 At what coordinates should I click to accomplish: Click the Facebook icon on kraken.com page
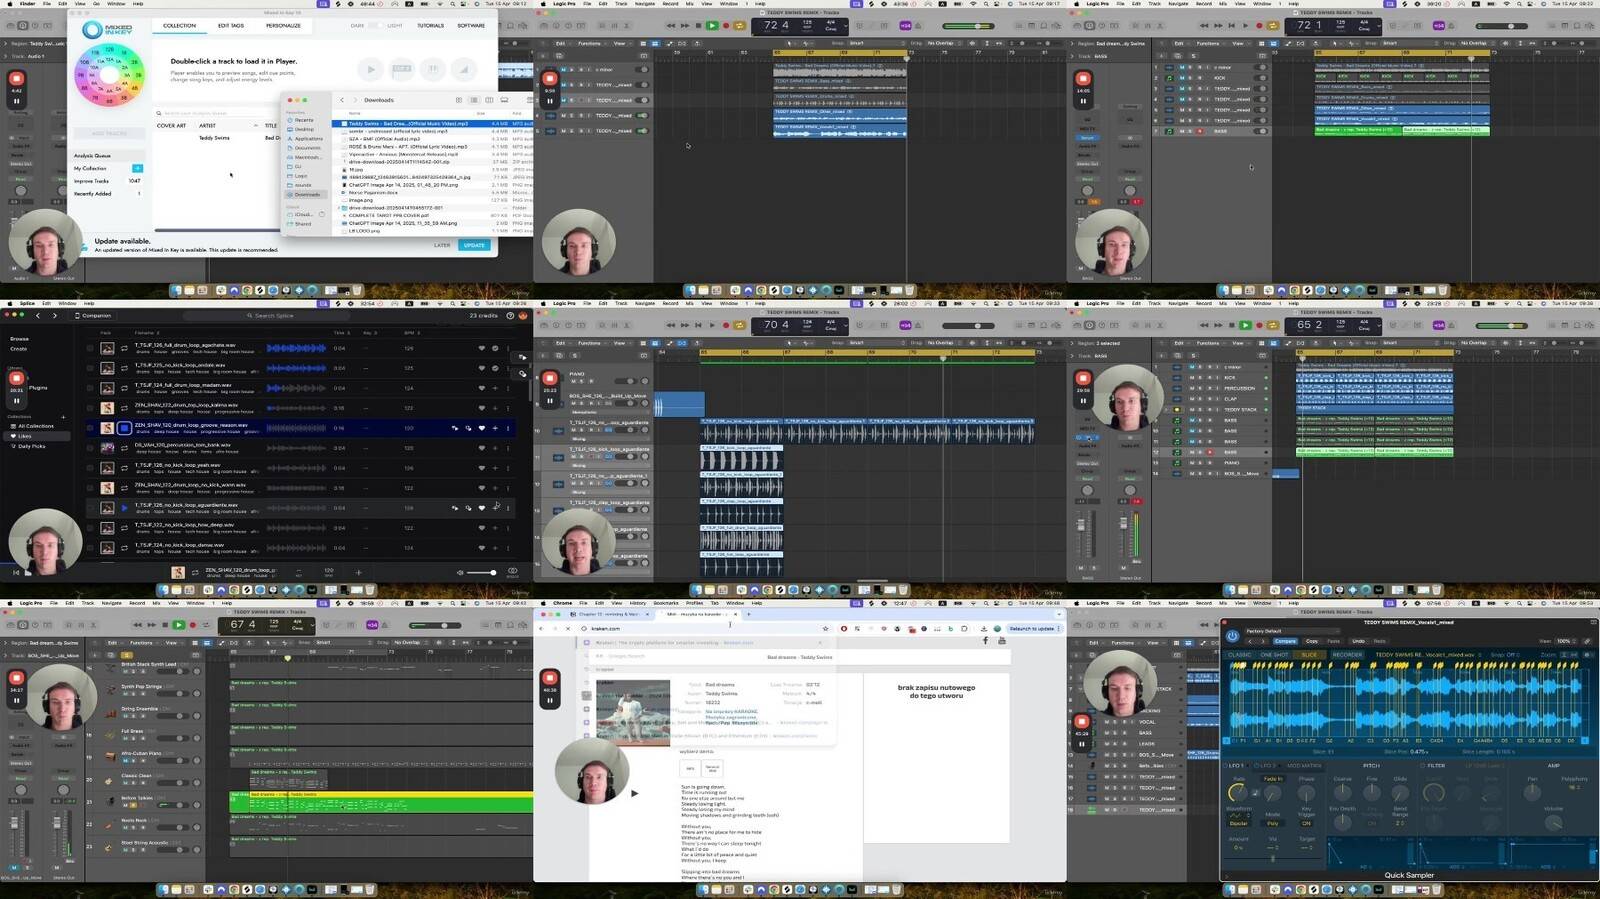(x=985, y=641)
